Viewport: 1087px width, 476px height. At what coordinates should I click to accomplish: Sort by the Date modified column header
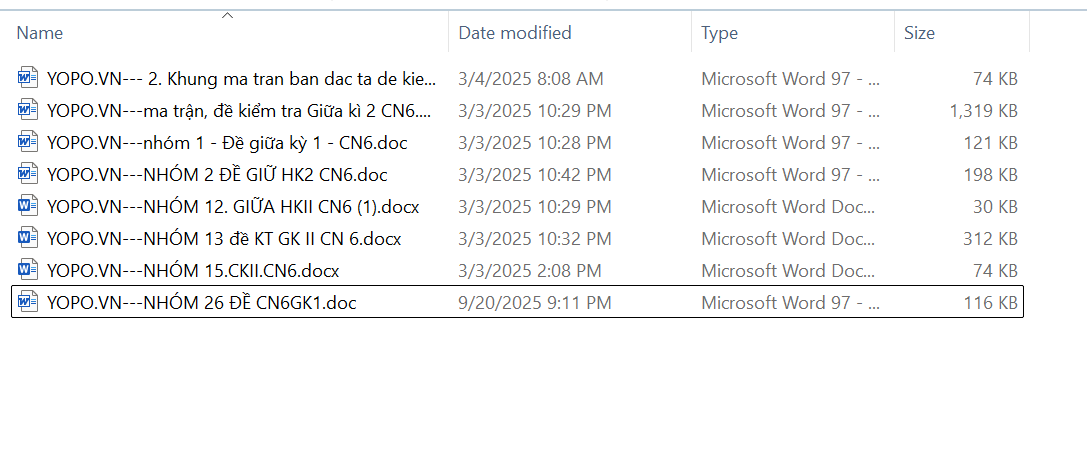[515, 33]
